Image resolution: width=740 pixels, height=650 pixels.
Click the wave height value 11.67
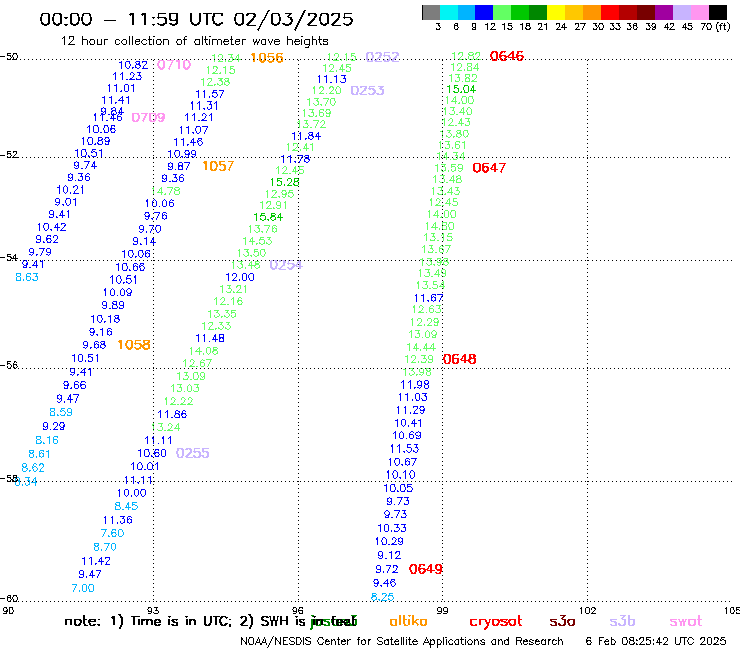click(x=429, y=298)
